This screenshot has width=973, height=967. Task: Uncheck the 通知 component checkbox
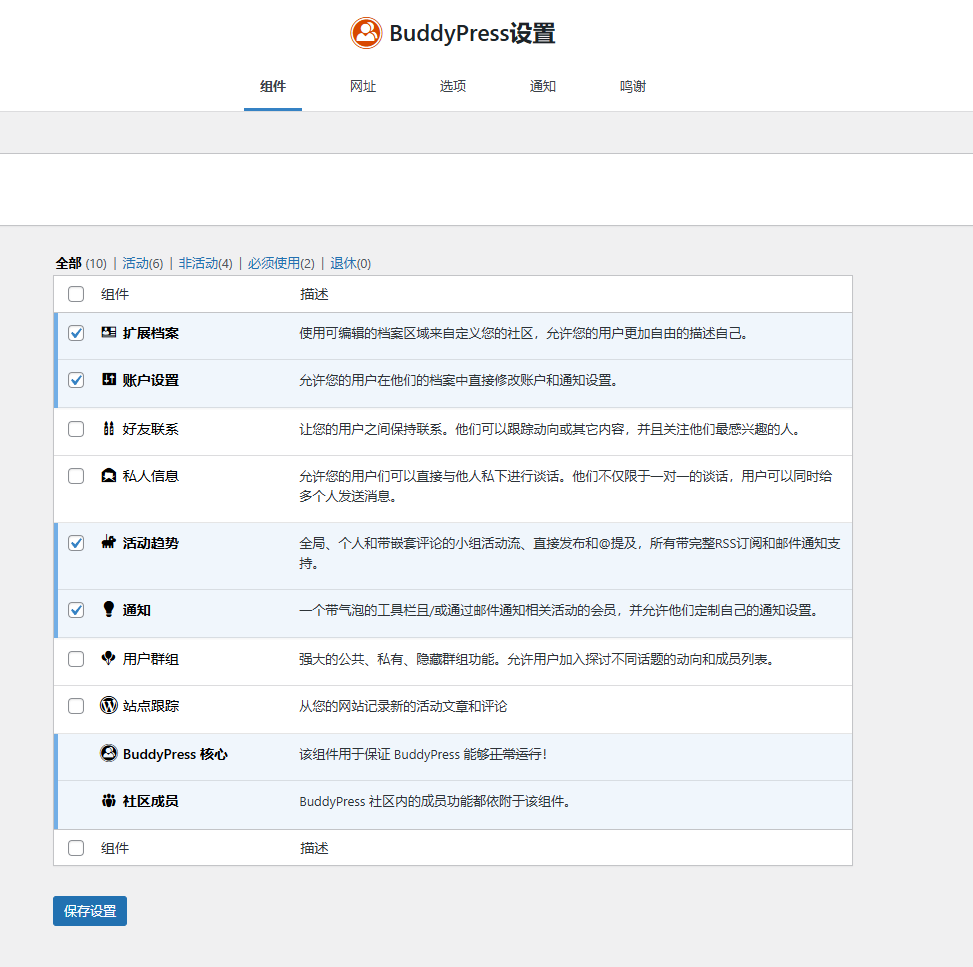76,610
